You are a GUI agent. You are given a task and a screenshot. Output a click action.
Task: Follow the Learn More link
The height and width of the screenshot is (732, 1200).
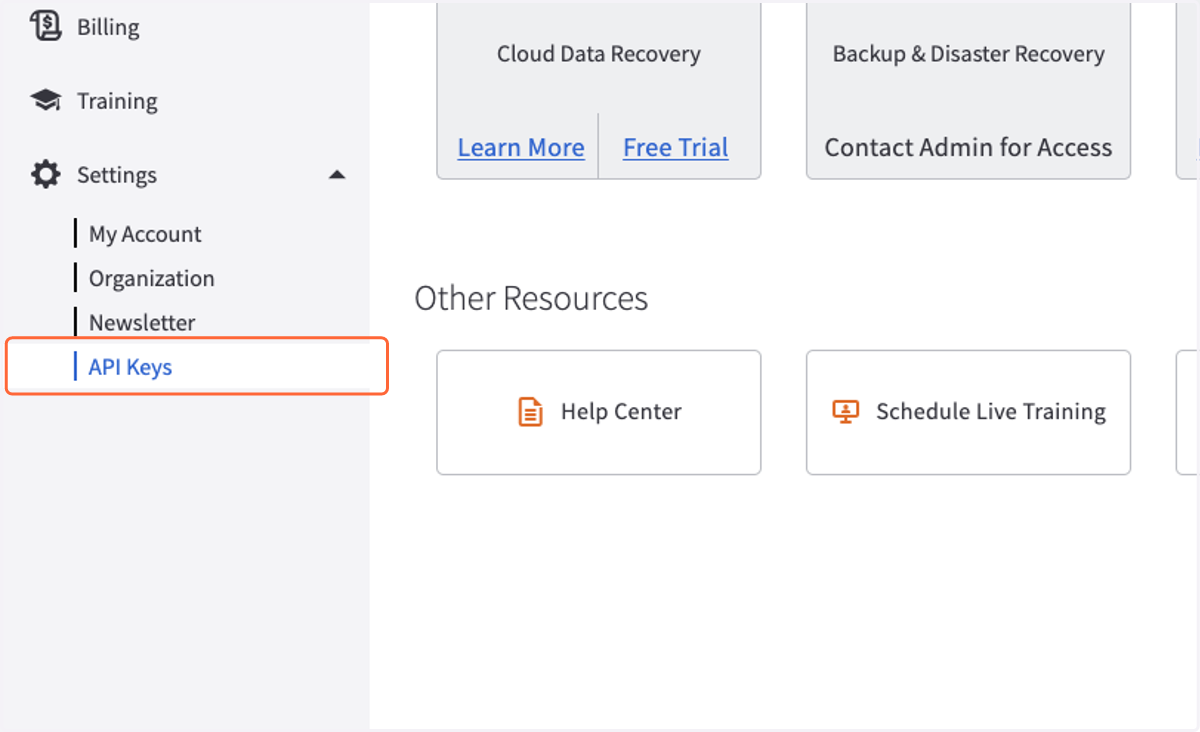pos(521,148)
